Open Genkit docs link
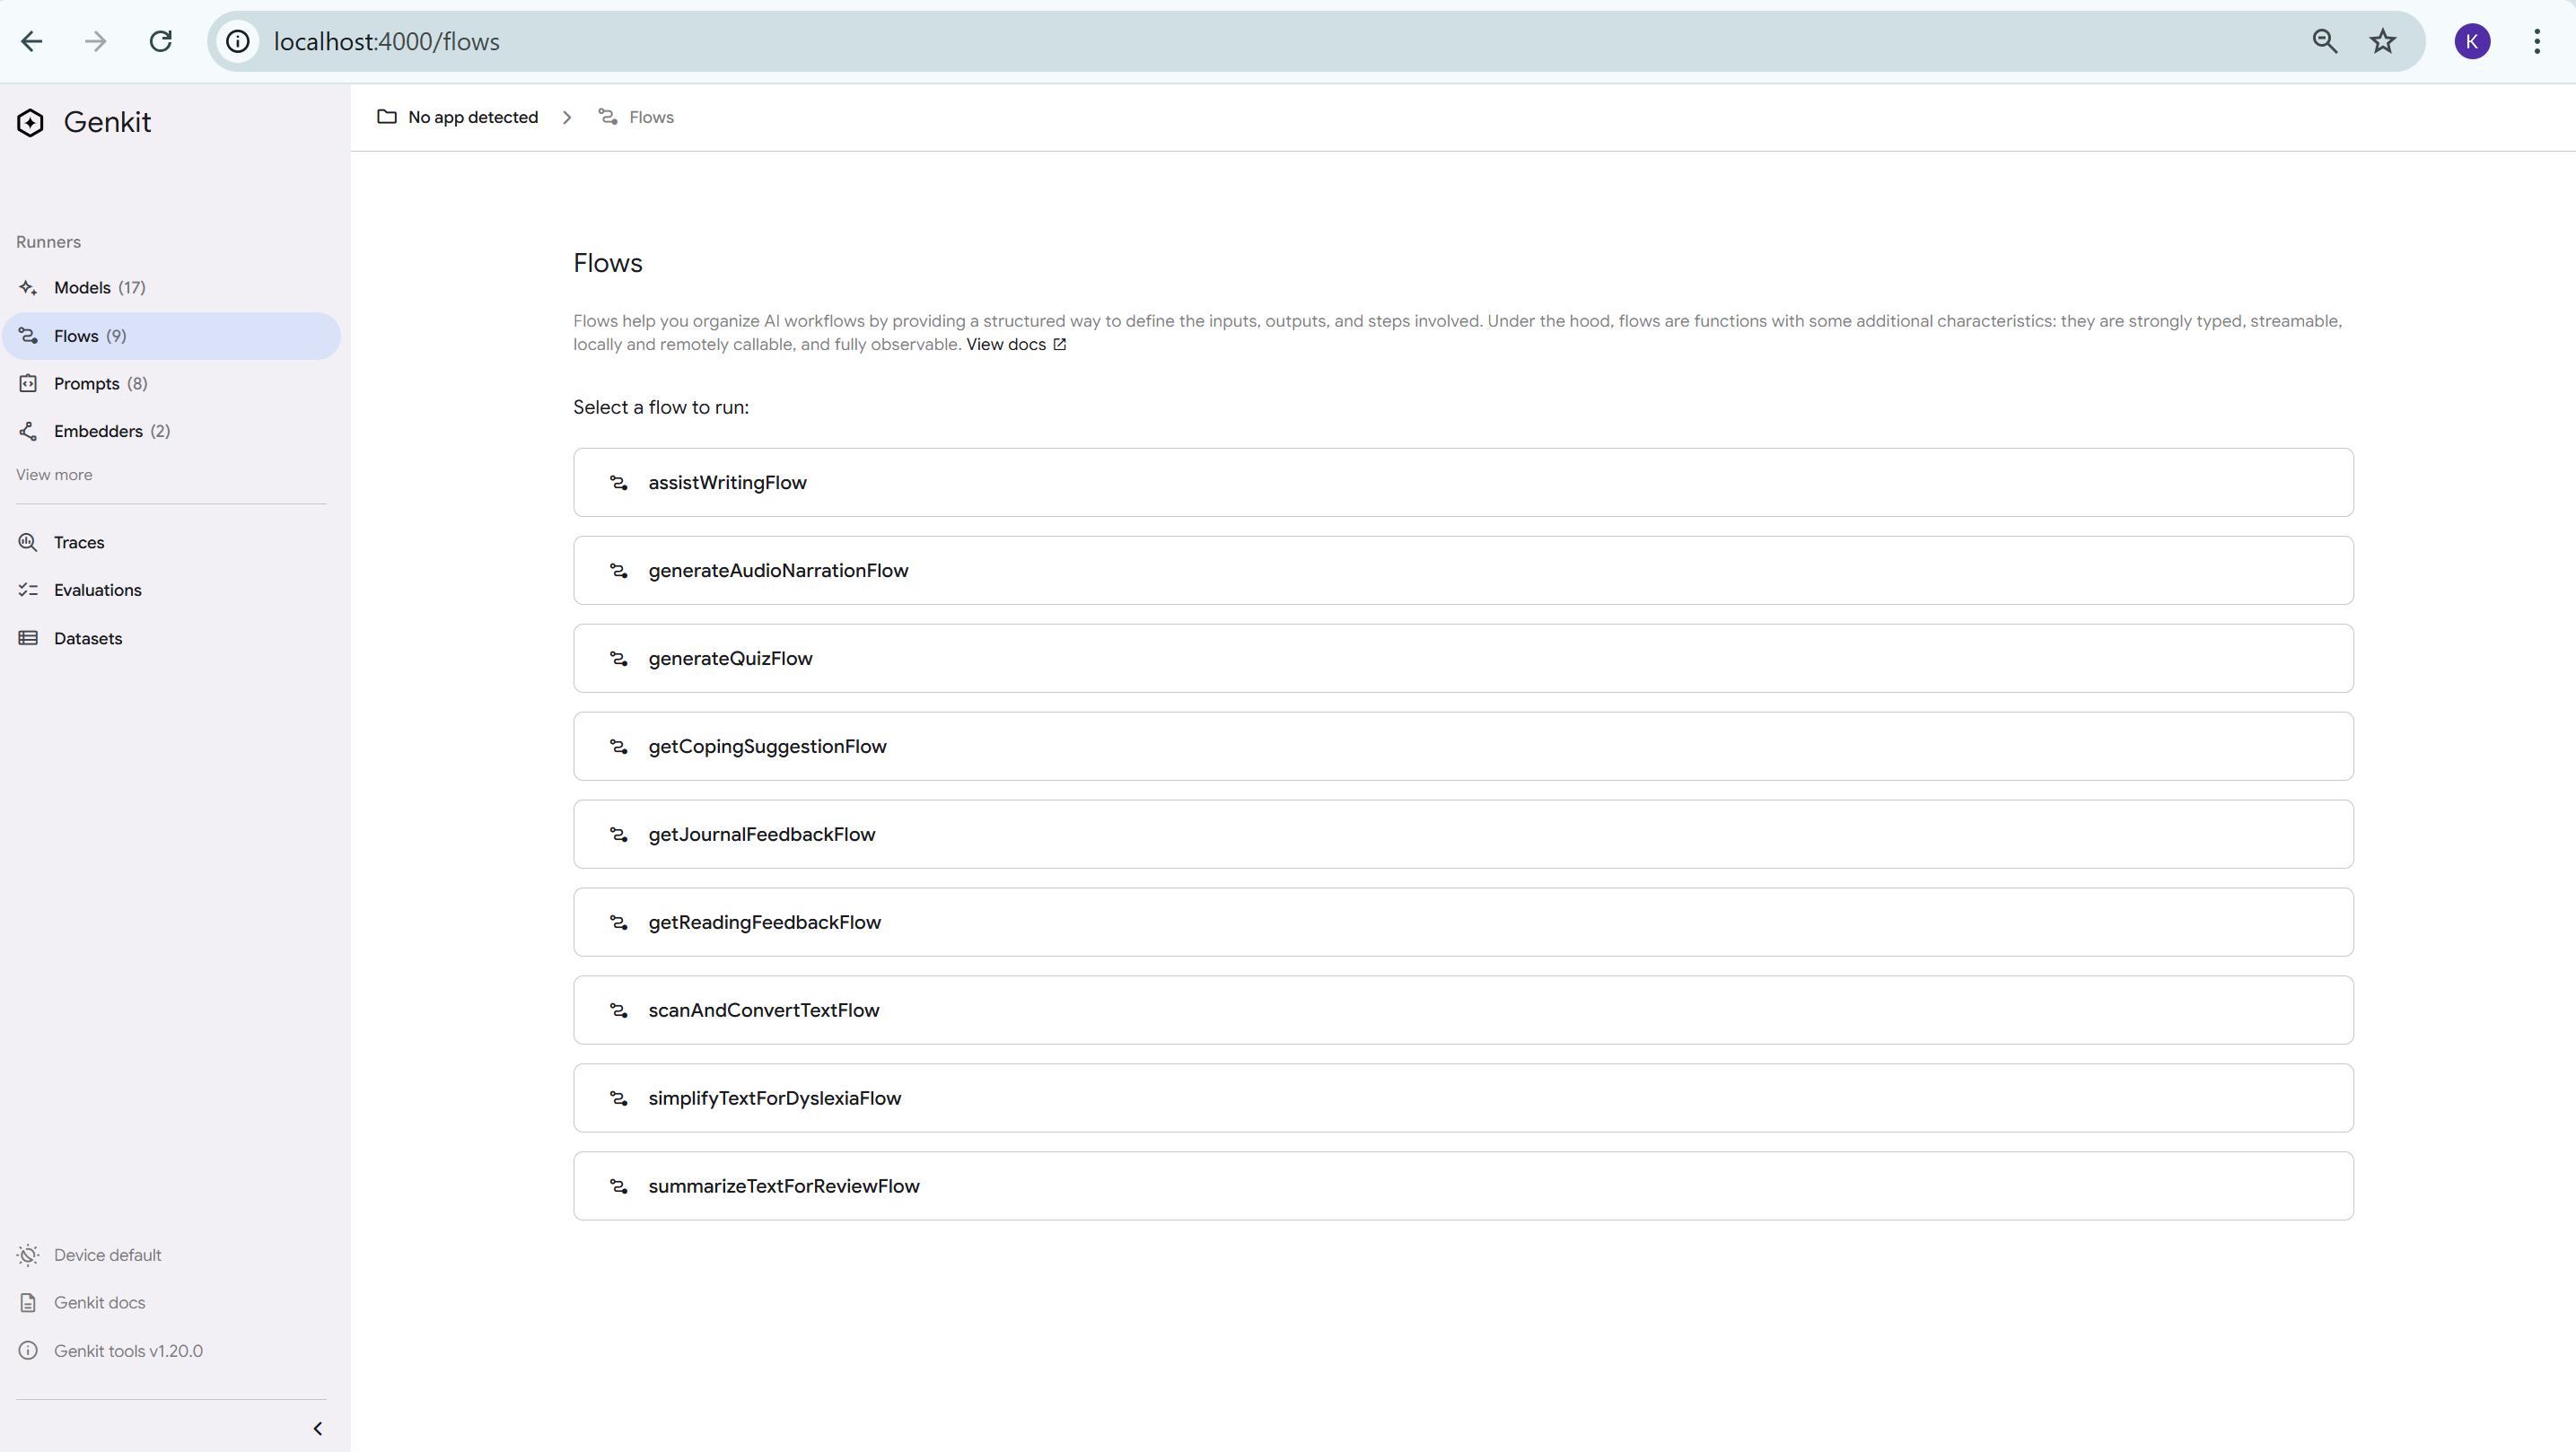Screen dimensions: 2576x1452 click(x=99, y=1303)
